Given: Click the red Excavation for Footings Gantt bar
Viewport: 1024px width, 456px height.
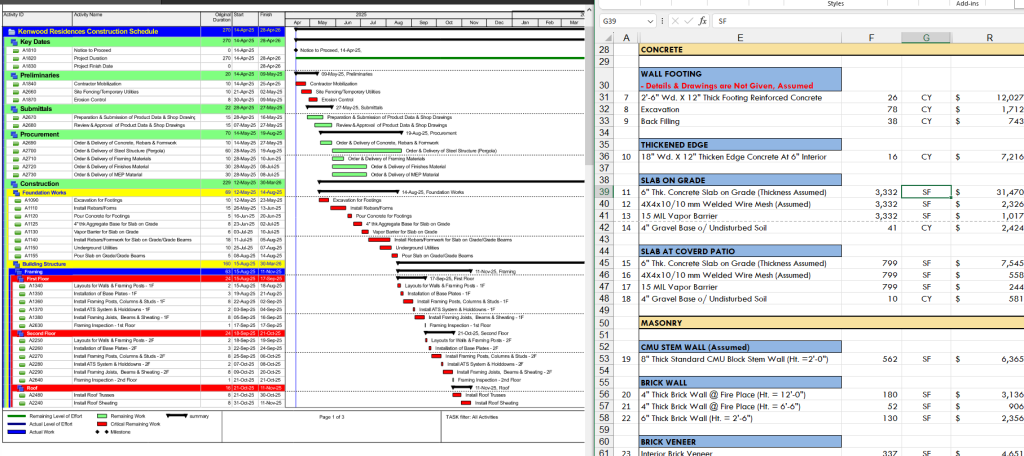Looking at the screenshot, I should click(324, 200).
